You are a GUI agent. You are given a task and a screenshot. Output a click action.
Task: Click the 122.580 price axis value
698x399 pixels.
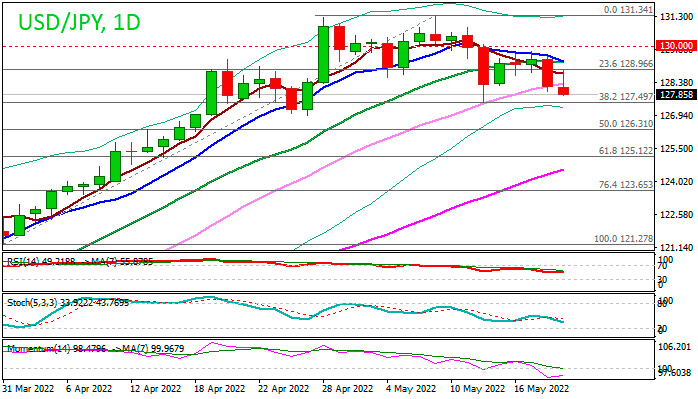[x=676, y=215]
